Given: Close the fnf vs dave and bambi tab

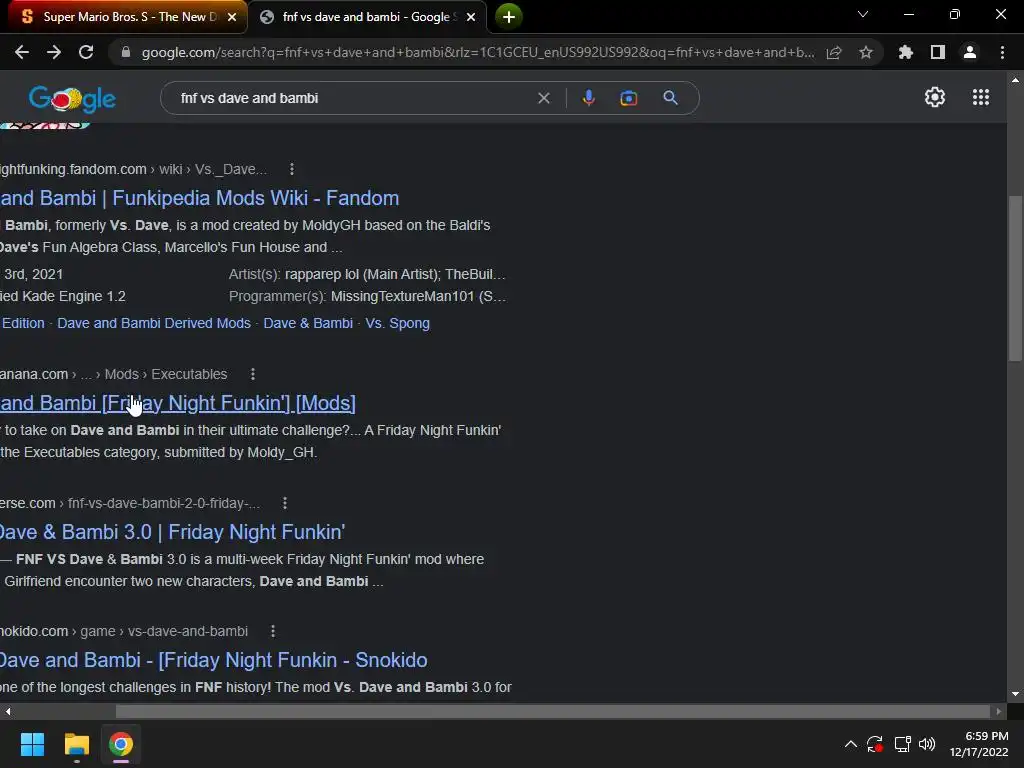Looking at the screenshot, I should tap(470, 17).
